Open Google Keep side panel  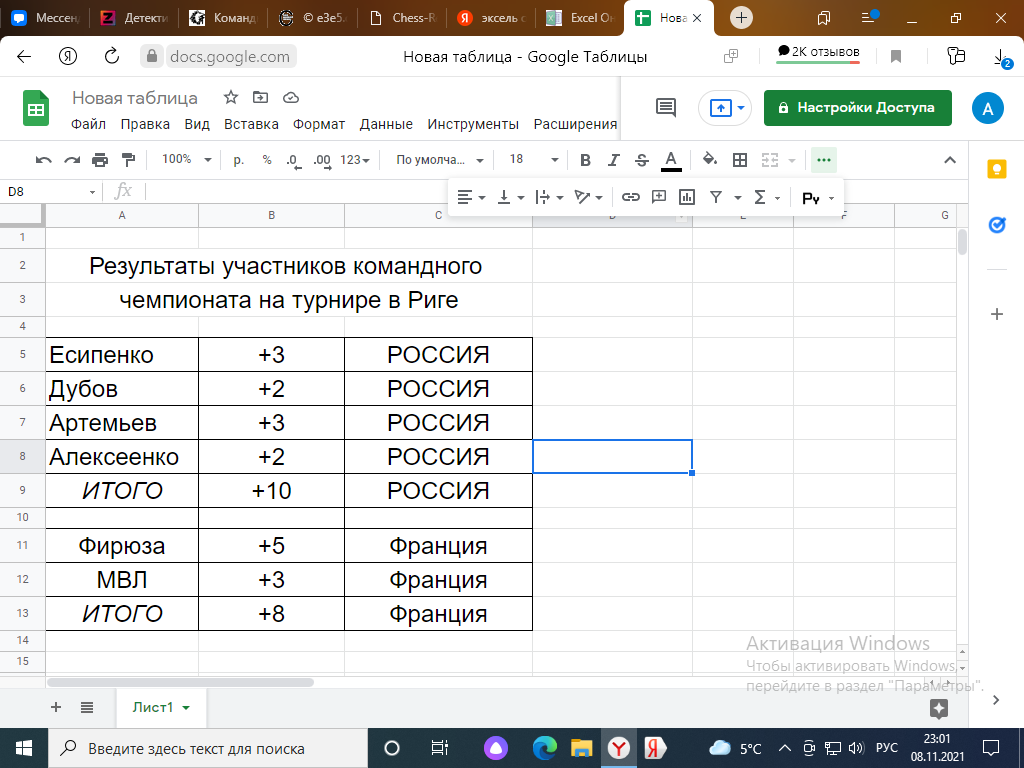[997, 169]
